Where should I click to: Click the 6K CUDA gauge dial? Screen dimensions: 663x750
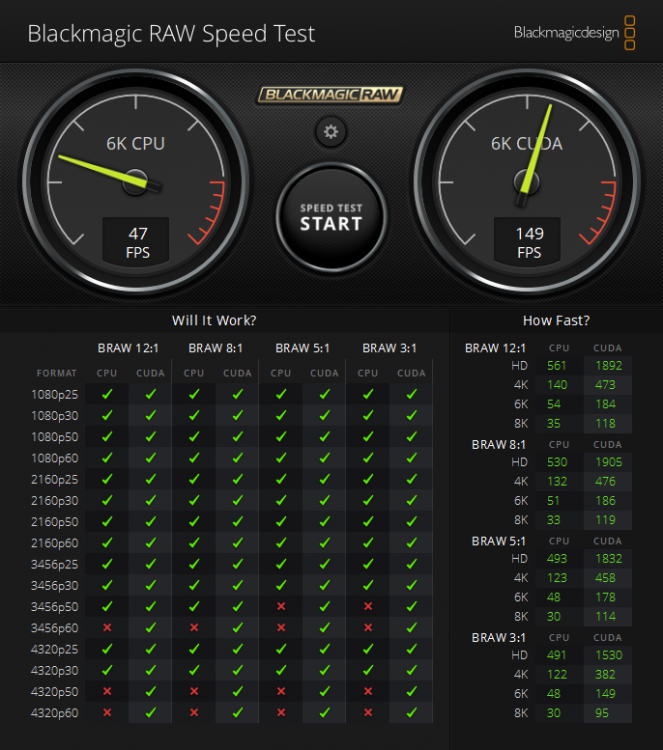click(527, 182)
